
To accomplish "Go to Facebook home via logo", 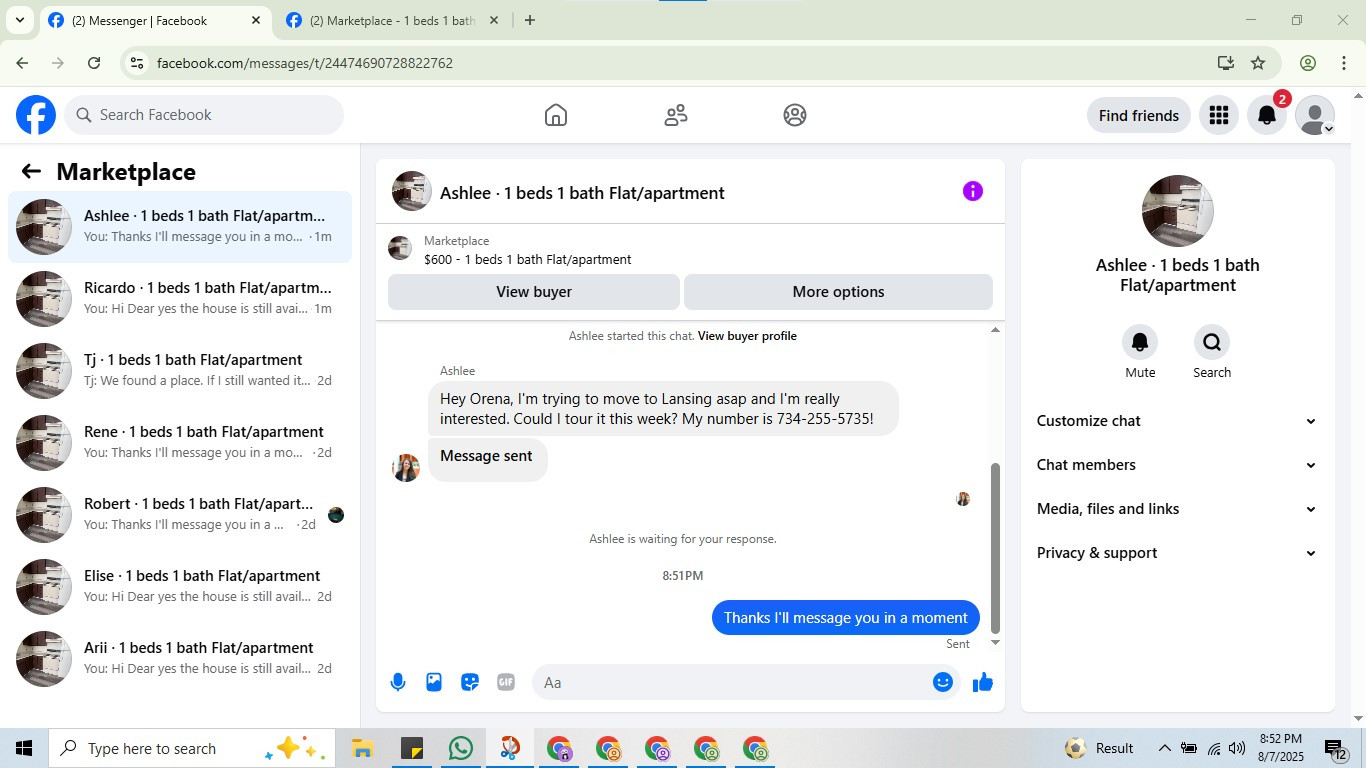I will click(x=36, y=115).
